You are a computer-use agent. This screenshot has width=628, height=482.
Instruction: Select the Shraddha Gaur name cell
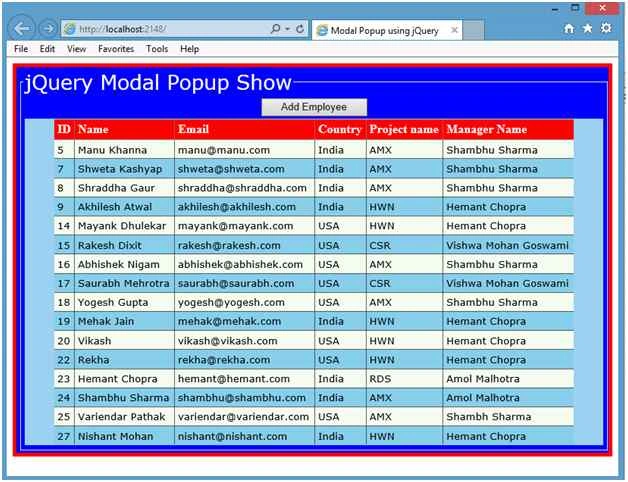point(124,188)
